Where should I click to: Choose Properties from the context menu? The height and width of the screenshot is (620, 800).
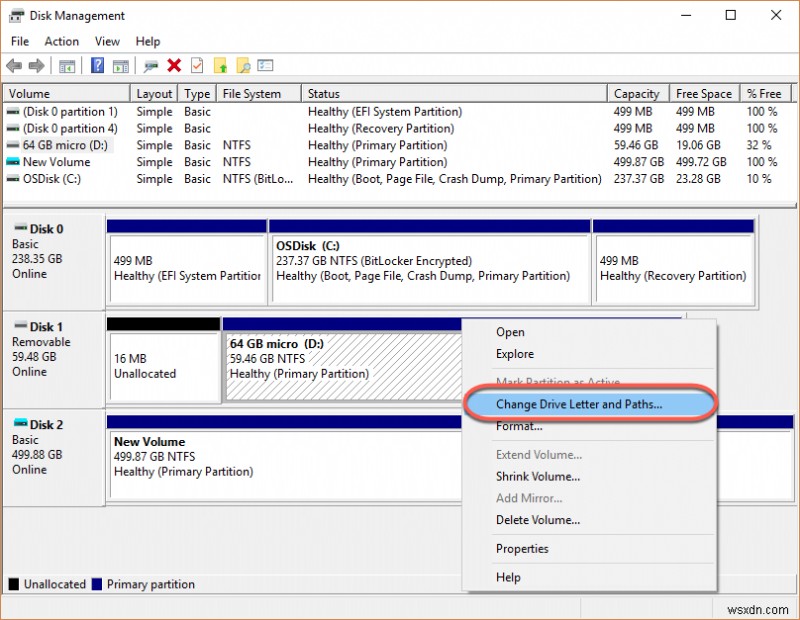pos(589,549)
